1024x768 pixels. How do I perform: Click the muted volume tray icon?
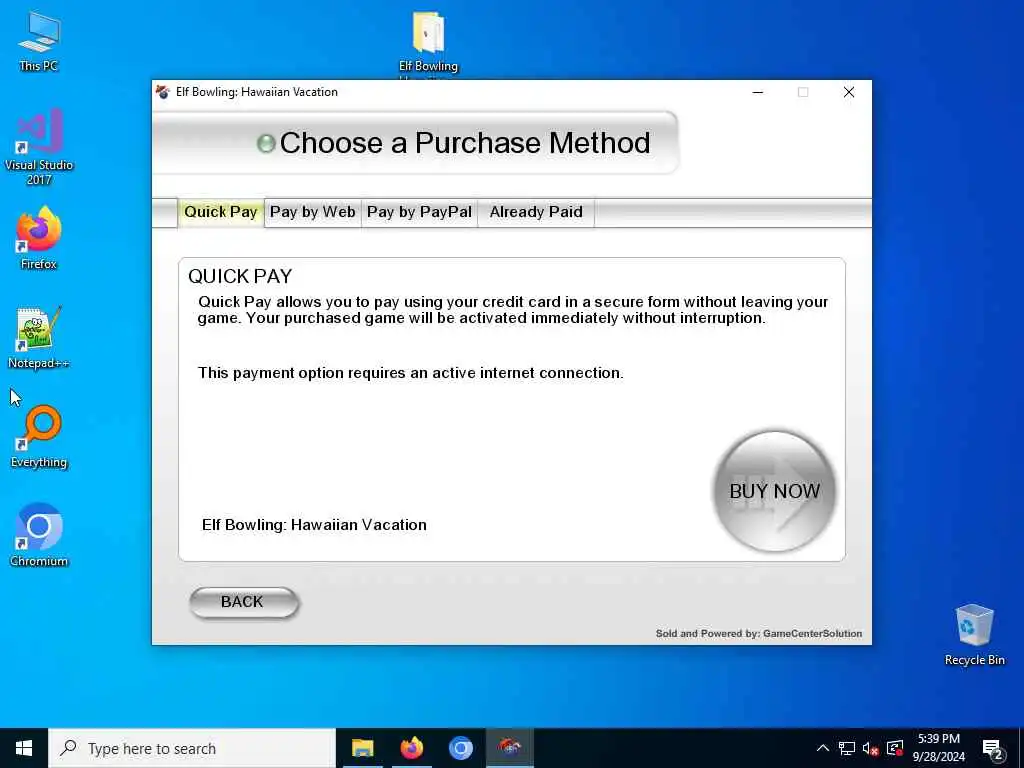[870, 748]
